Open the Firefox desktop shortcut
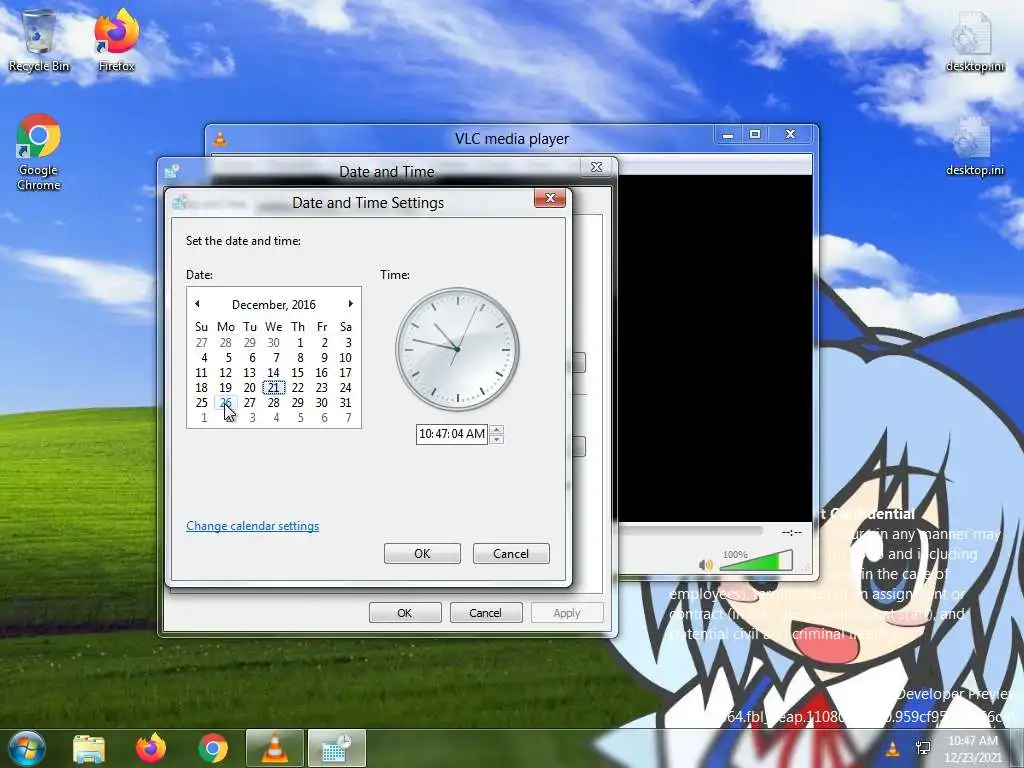 (117, 40)
